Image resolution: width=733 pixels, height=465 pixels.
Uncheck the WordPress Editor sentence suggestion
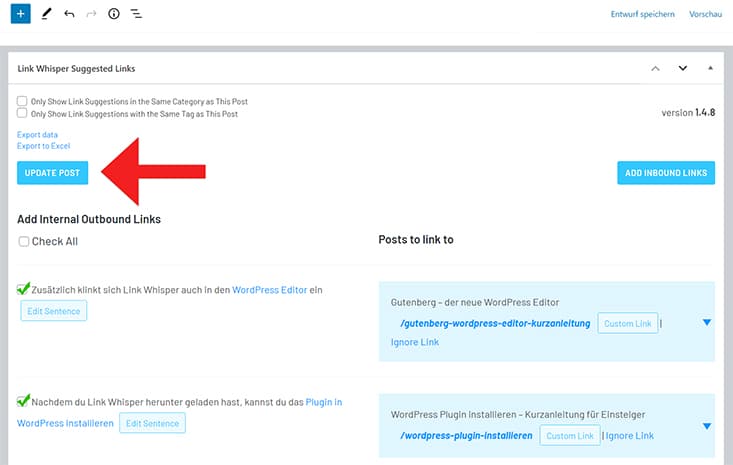pos(23,289)
